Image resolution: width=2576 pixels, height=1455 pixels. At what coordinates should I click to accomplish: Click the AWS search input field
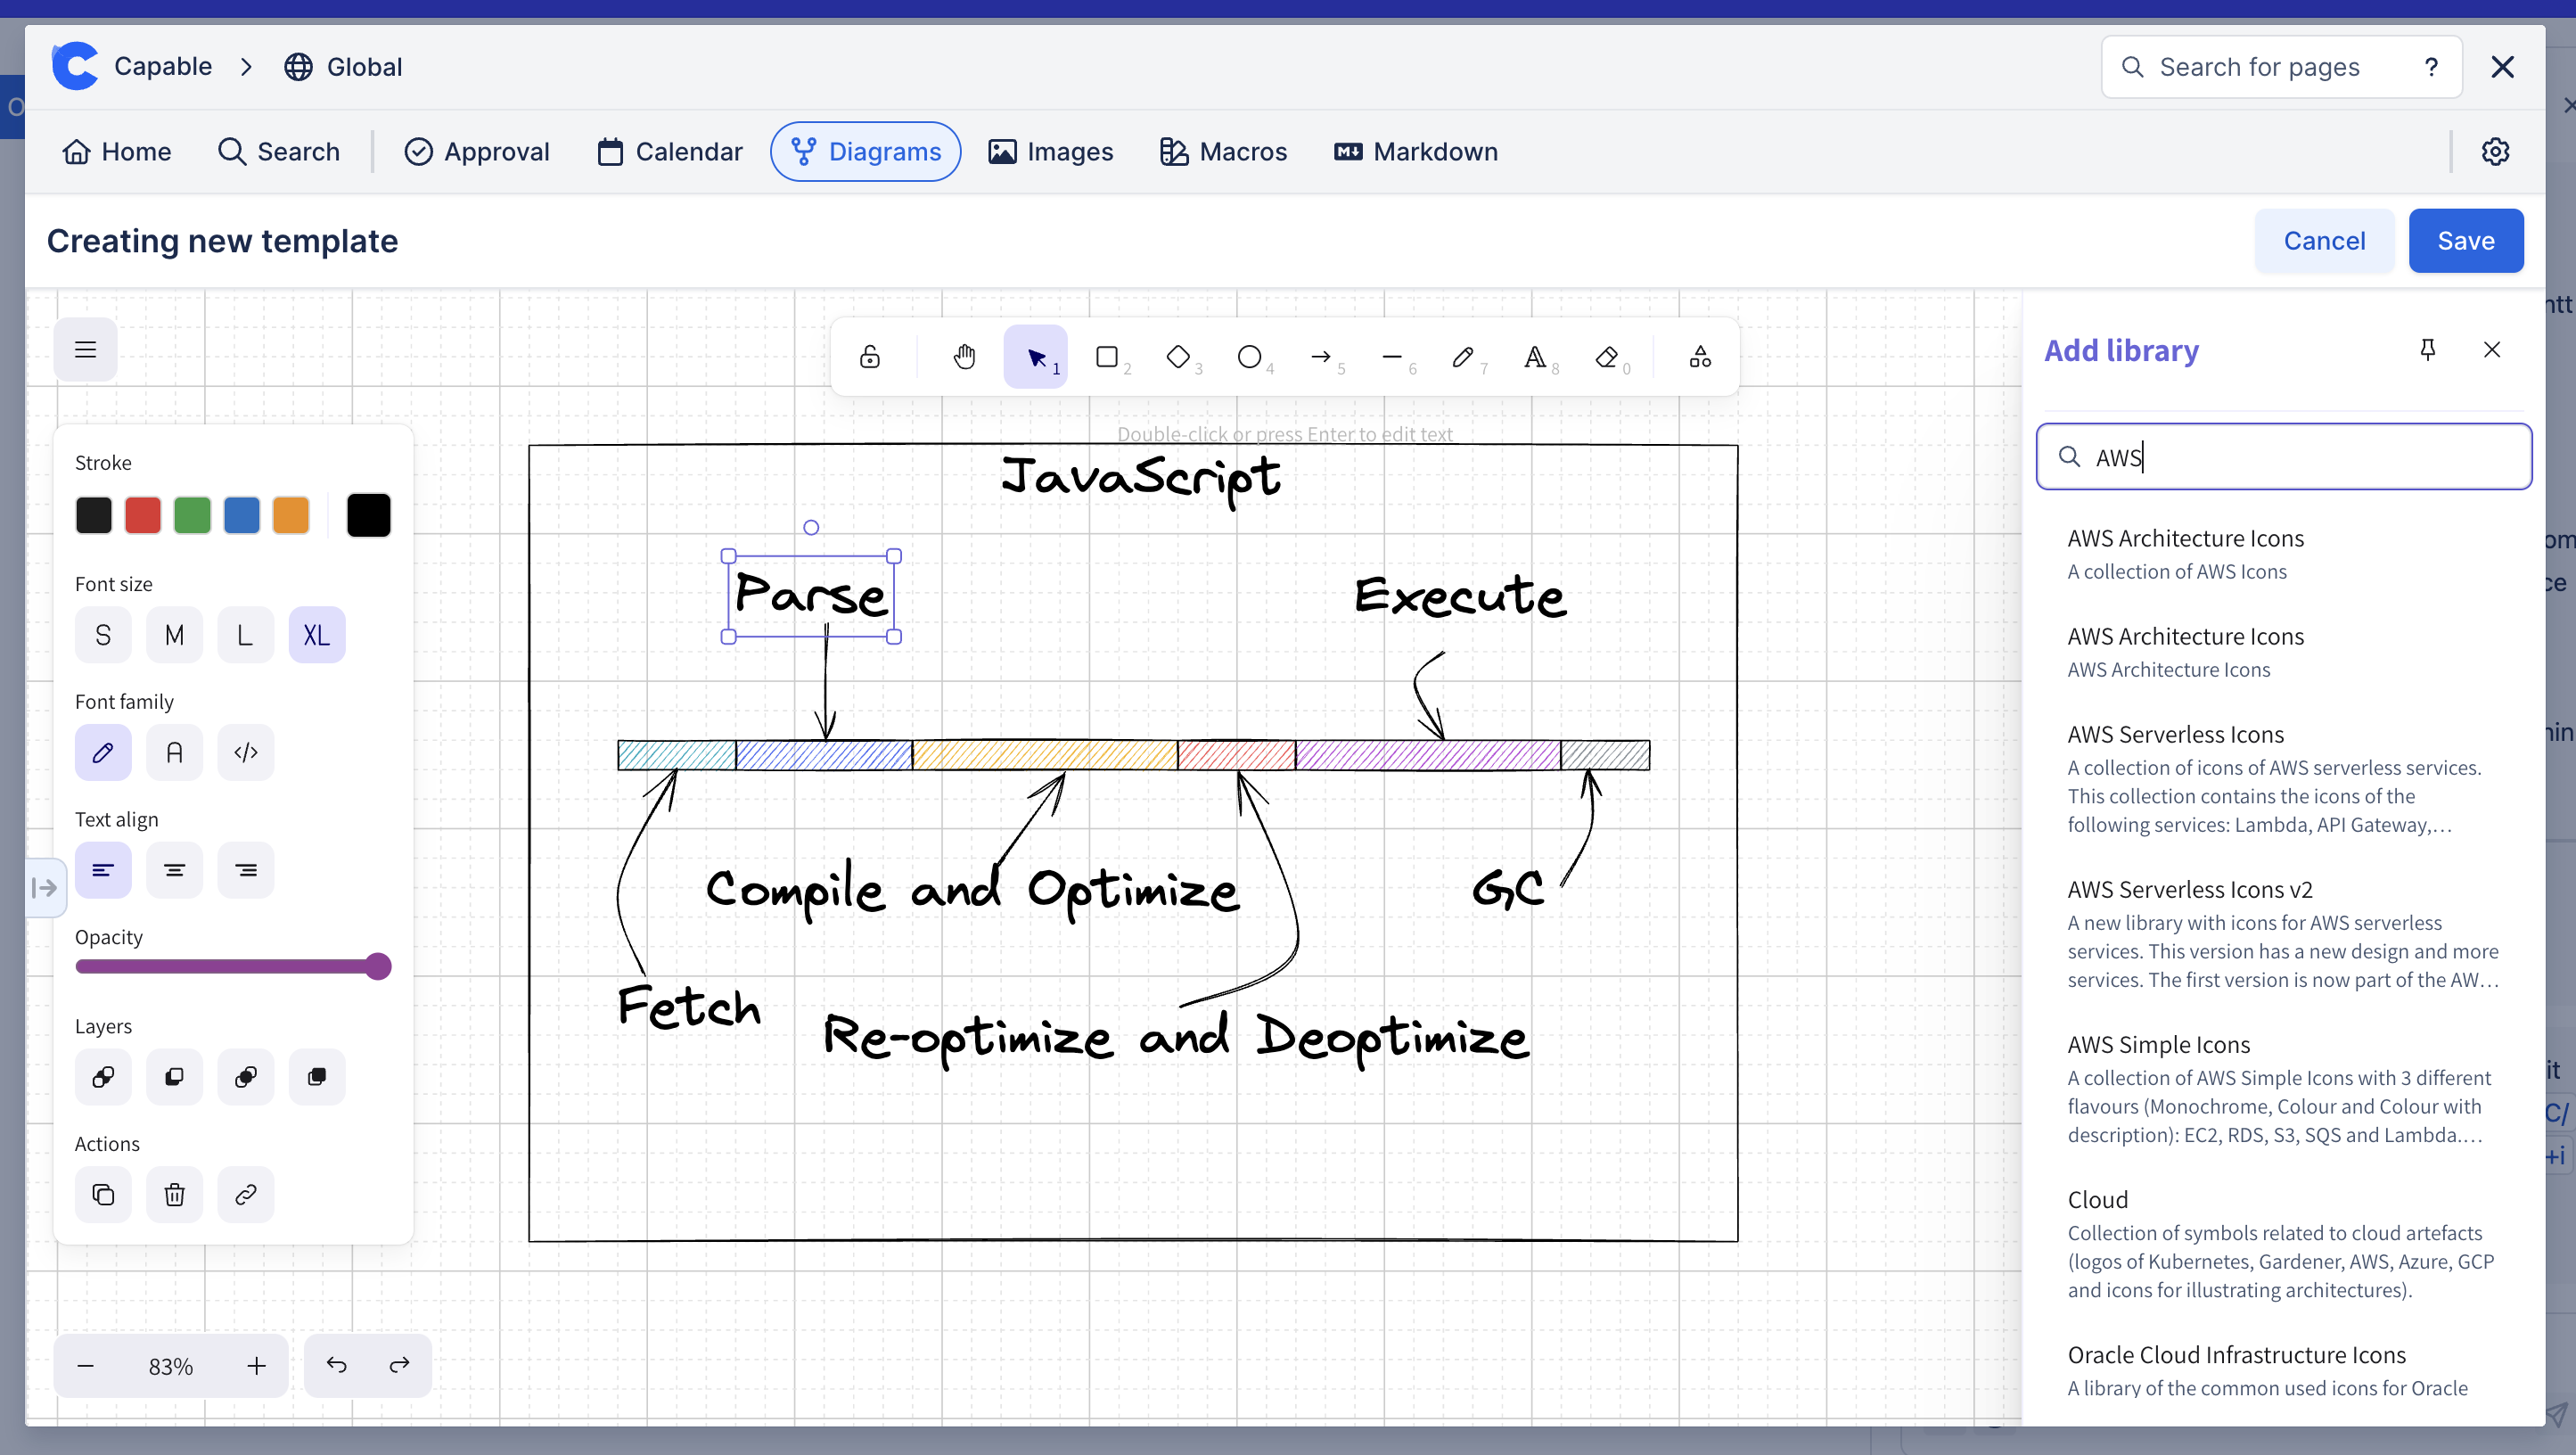tap(2285, 456)
